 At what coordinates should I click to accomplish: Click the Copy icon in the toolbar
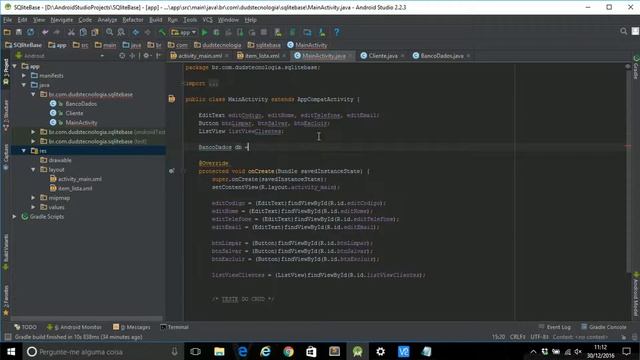pos(83,32)
